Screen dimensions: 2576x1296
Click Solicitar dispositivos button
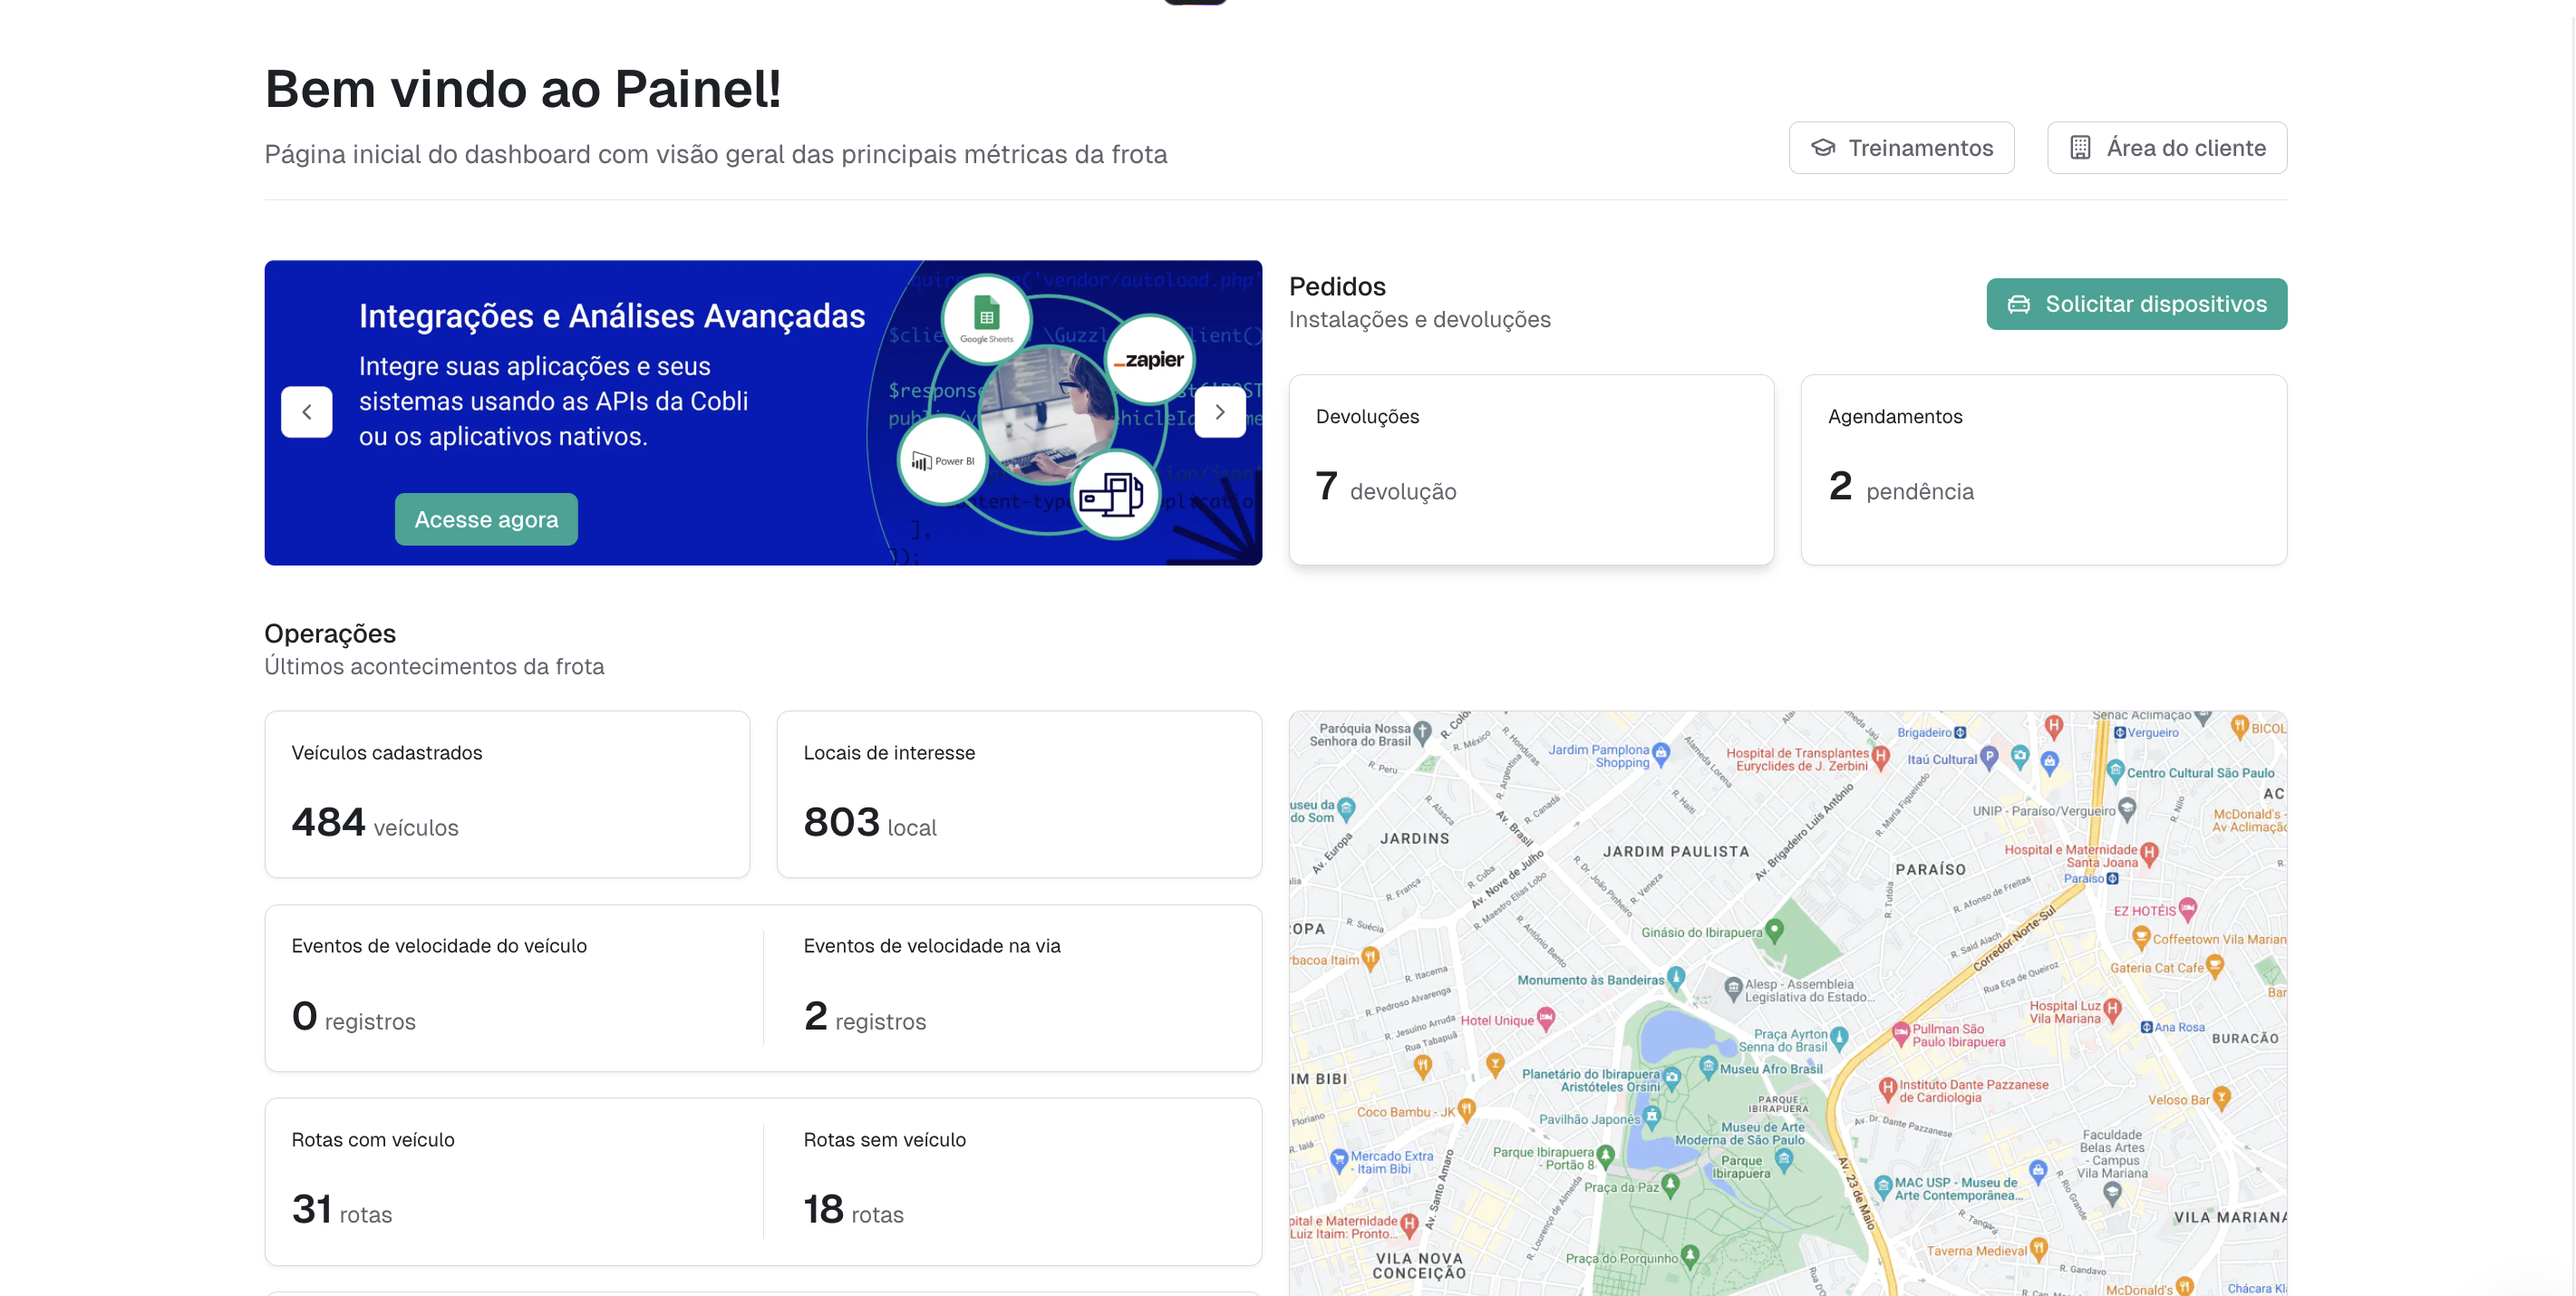tap(2136, 304)
